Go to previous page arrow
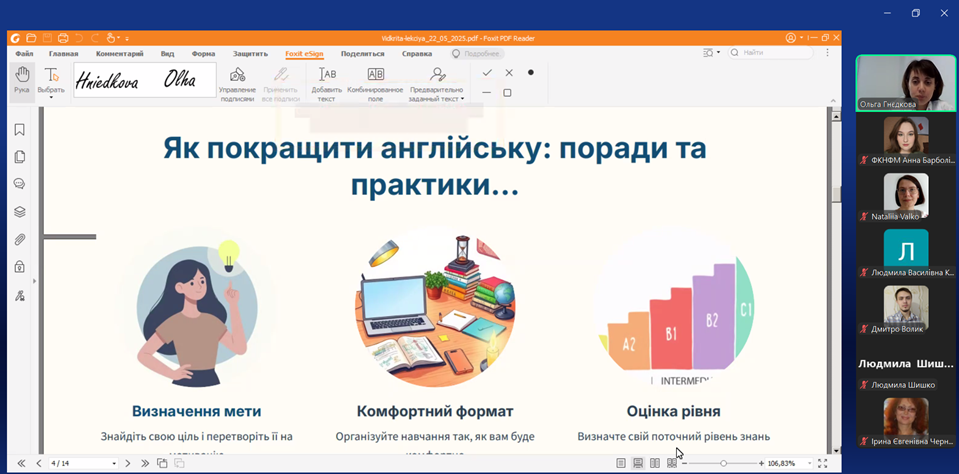 39,464
